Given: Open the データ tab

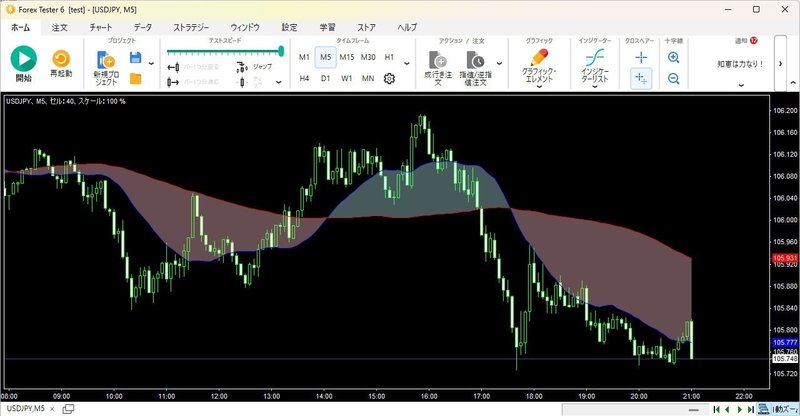Looking at the screenshot, I should [143, 28].
